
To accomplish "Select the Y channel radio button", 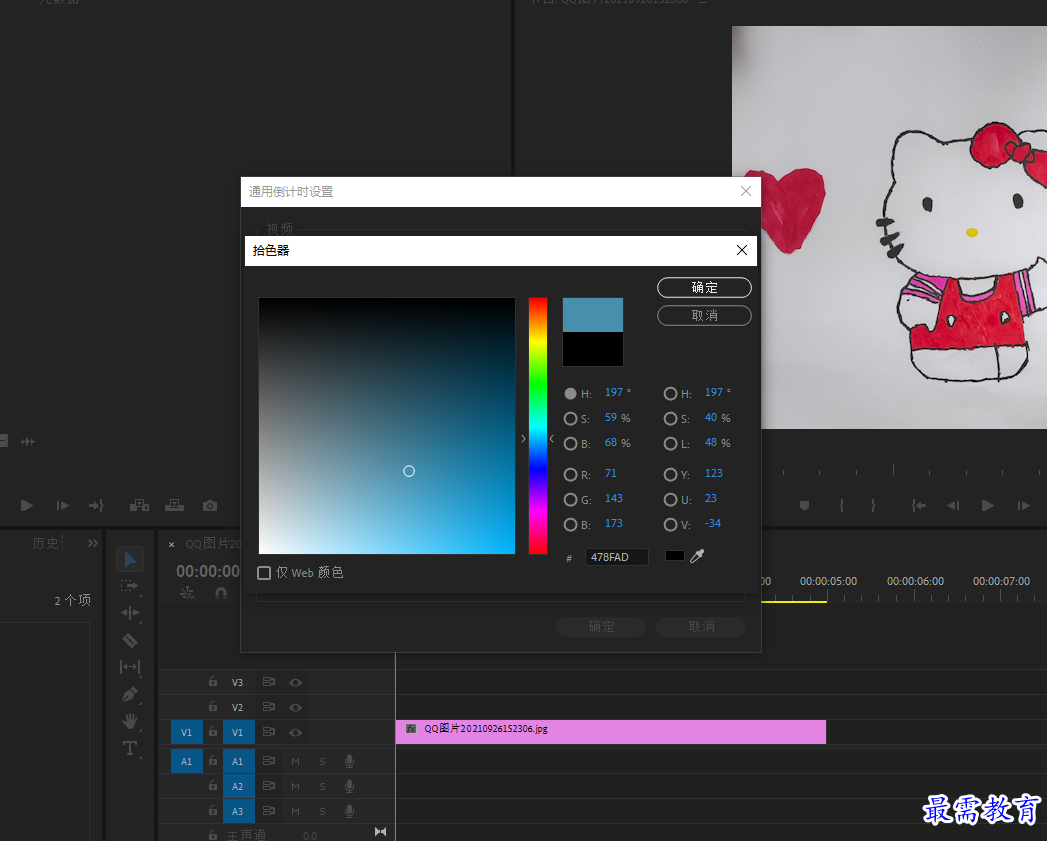I will pos(670,474).
